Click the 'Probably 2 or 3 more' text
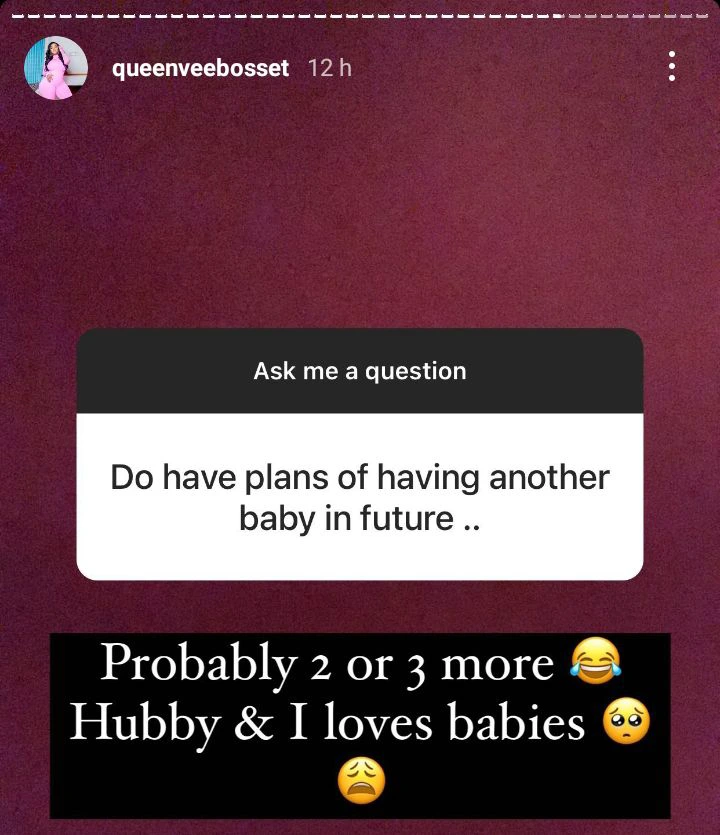Screen dimensions: 720x835 [327, 663]
